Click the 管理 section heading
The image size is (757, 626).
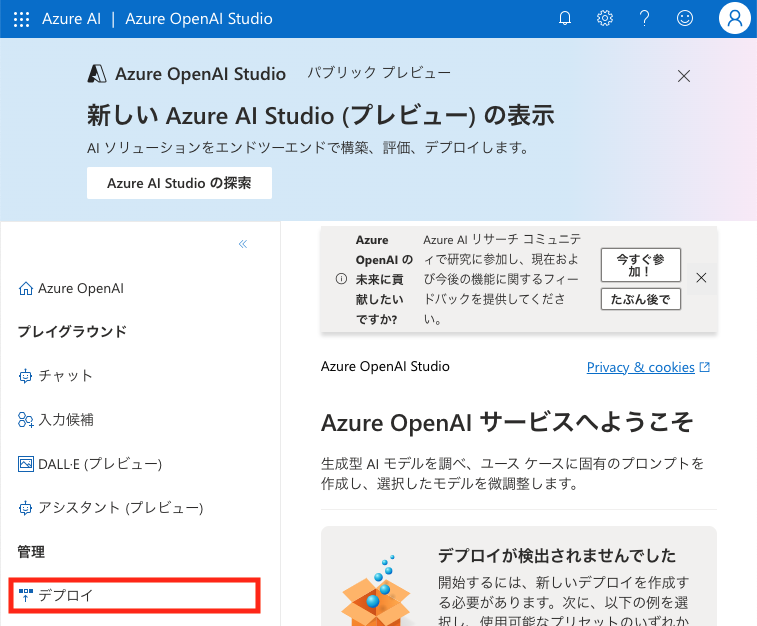[x=31, y=552]
